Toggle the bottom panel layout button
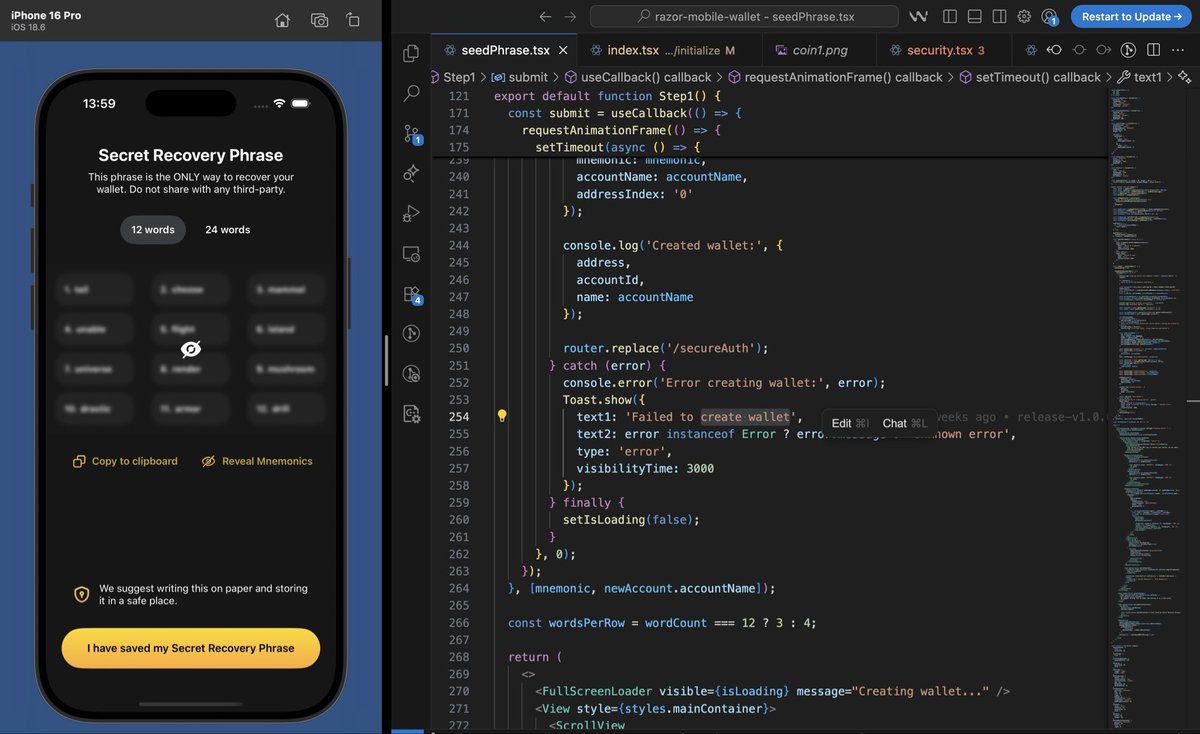1200x734 pixels. point(975,17)
